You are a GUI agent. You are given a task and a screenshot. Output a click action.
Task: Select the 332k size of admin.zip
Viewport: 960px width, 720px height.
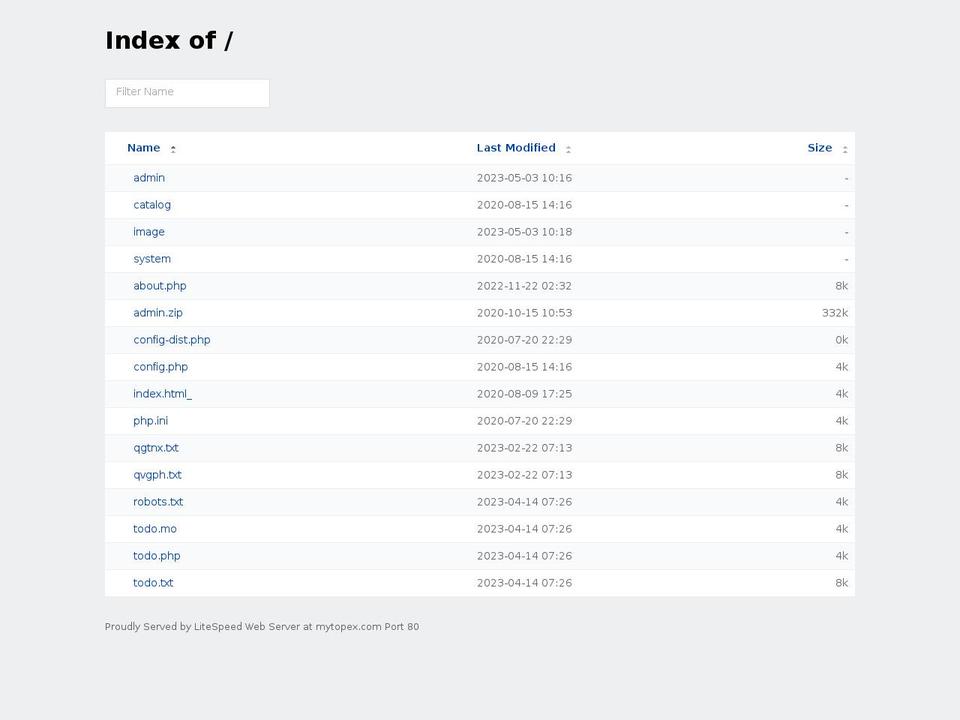pos(834,312)
